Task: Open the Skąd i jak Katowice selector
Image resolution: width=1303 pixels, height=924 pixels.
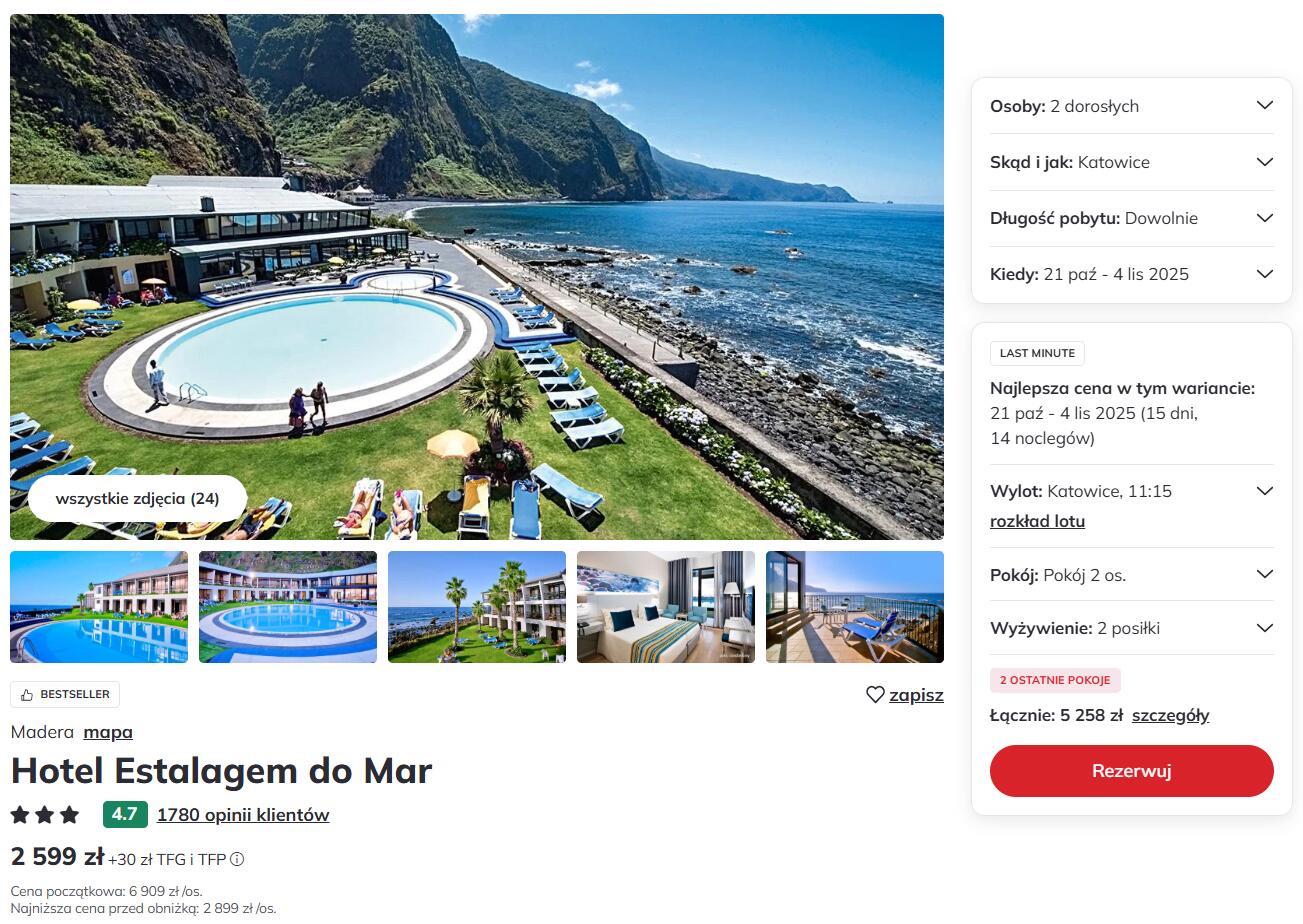Action: coord(1132,162)
